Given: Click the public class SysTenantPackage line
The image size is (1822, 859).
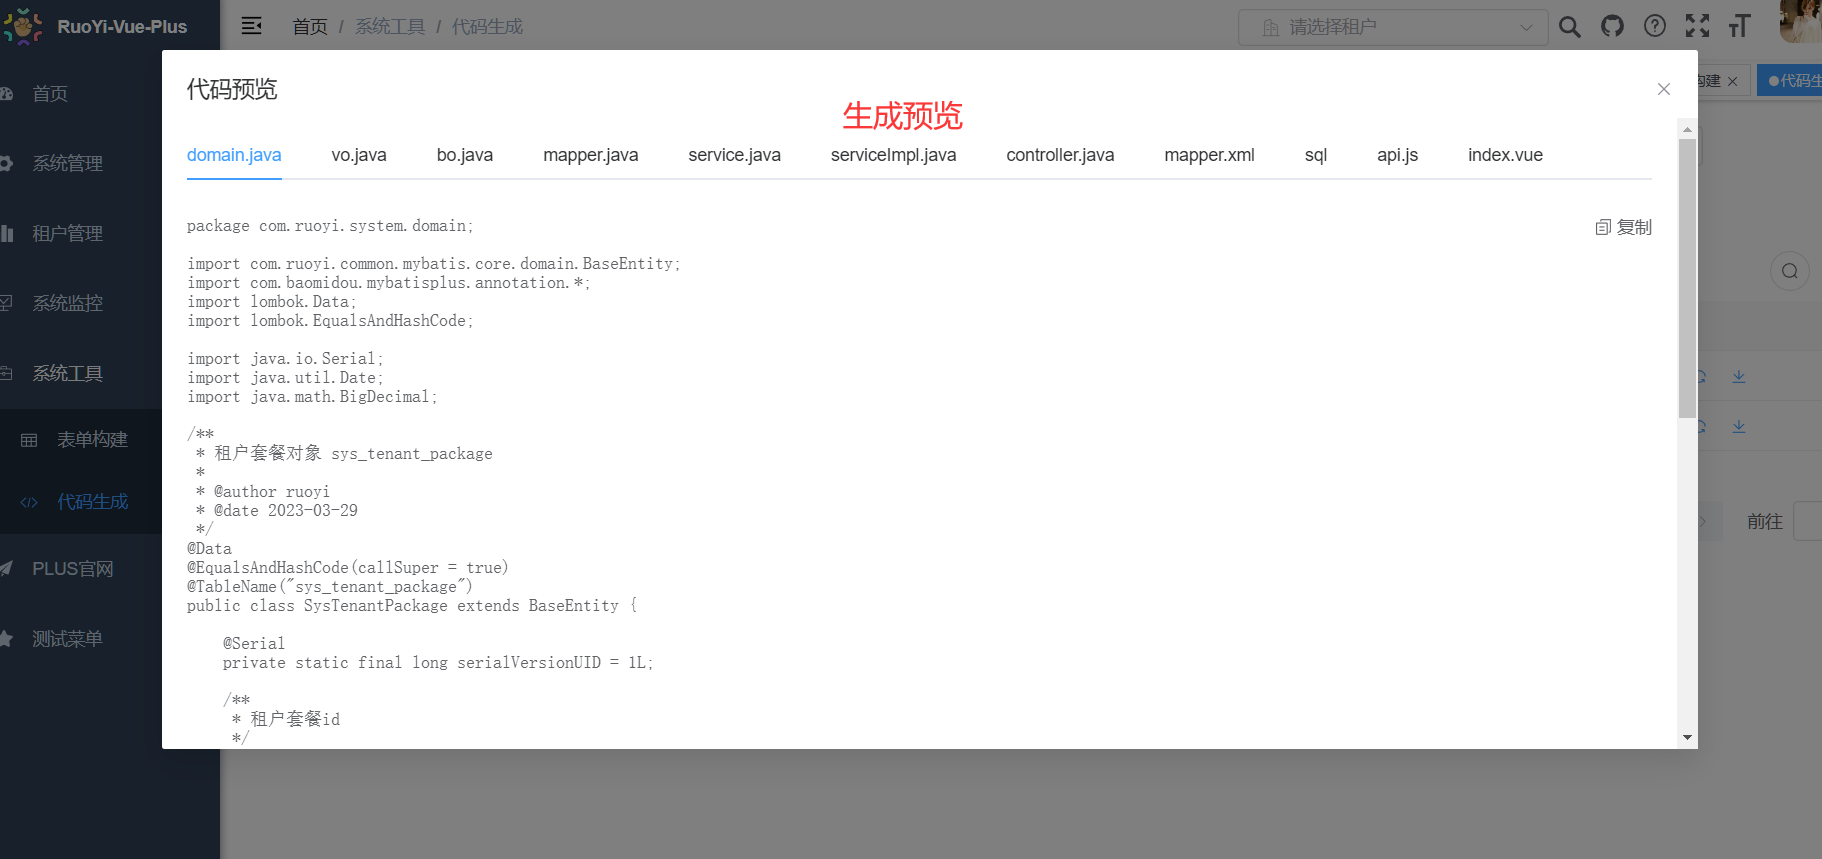Looking at the screenshot, I should 412,606.
